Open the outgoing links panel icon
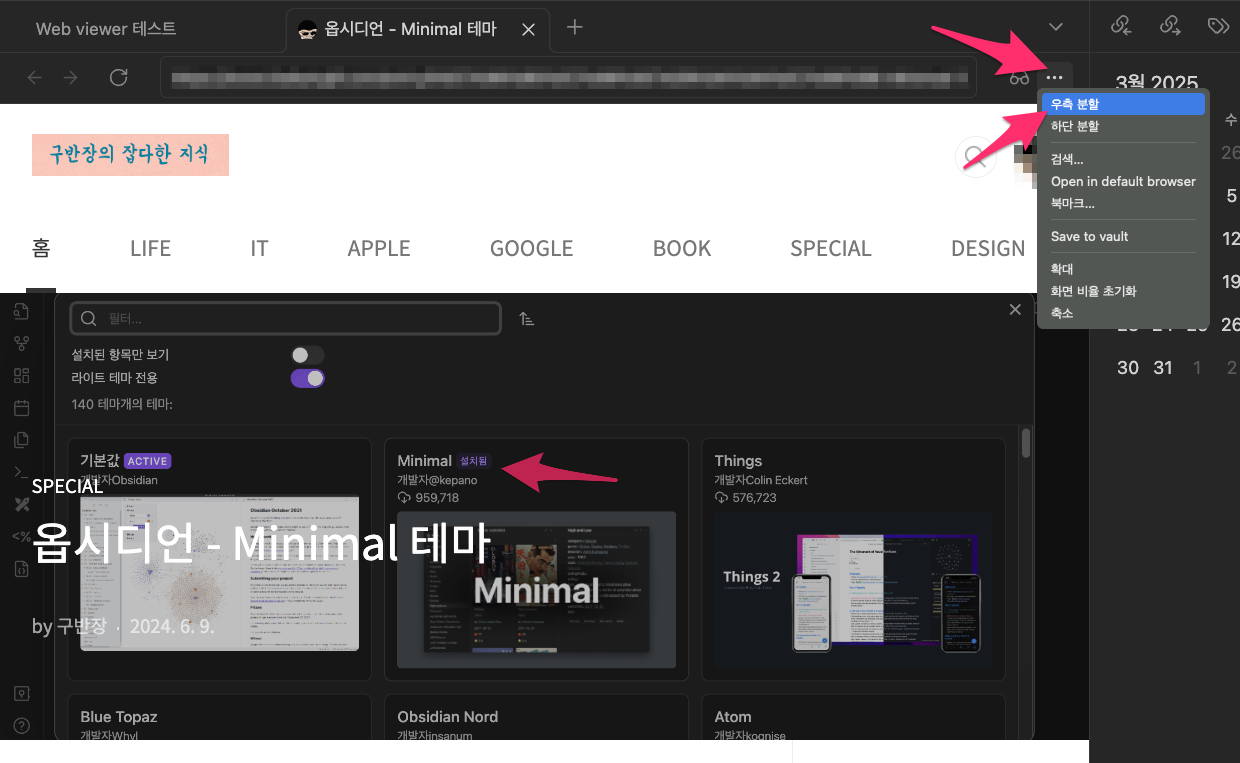This screenshot has width=1240, height=763. 1169,26
